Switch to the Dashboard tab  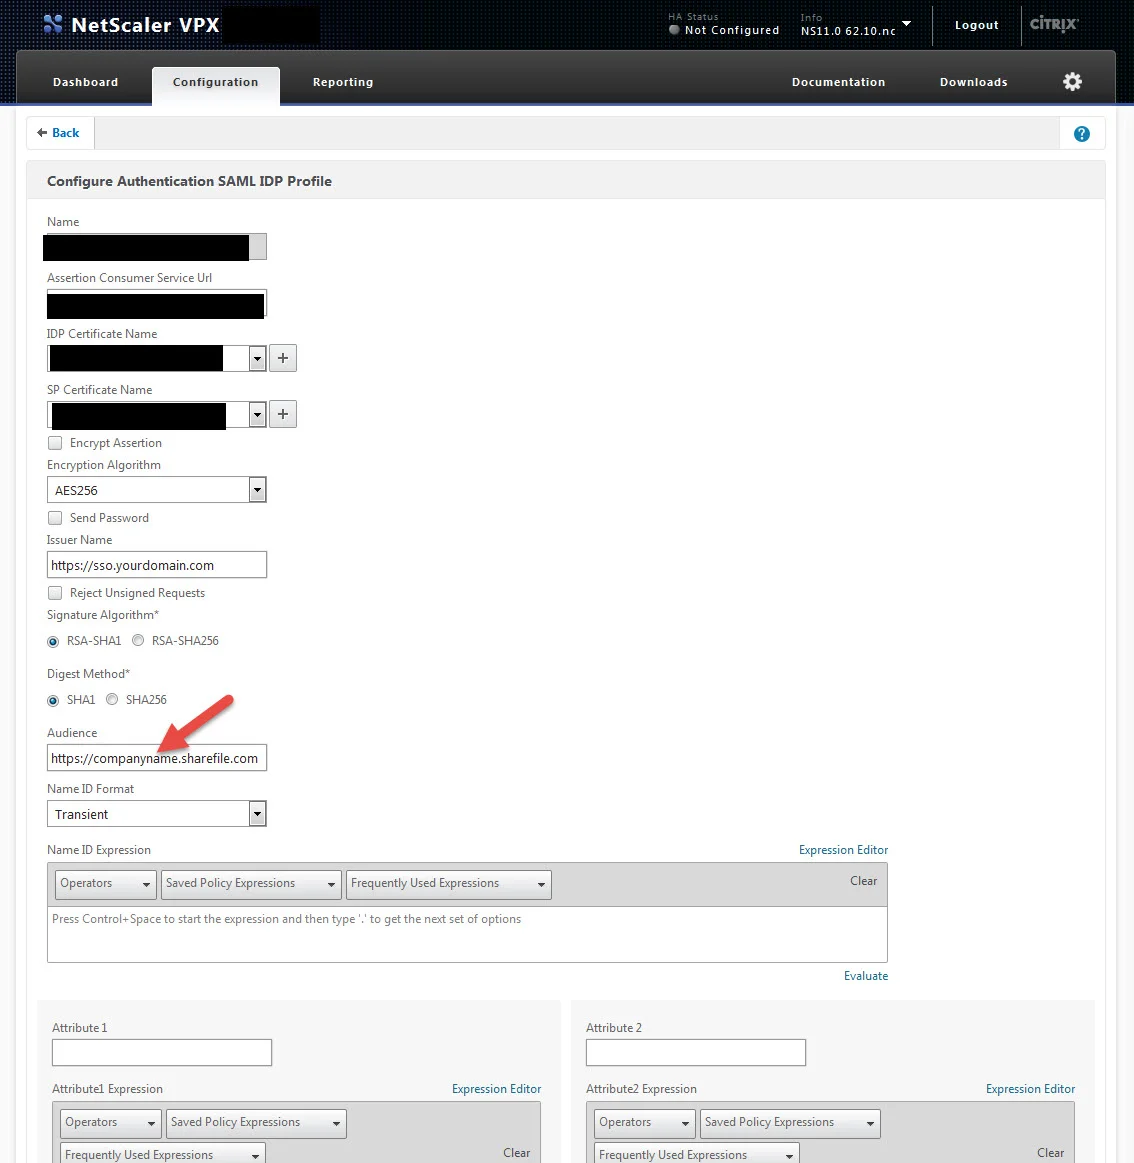85,82
